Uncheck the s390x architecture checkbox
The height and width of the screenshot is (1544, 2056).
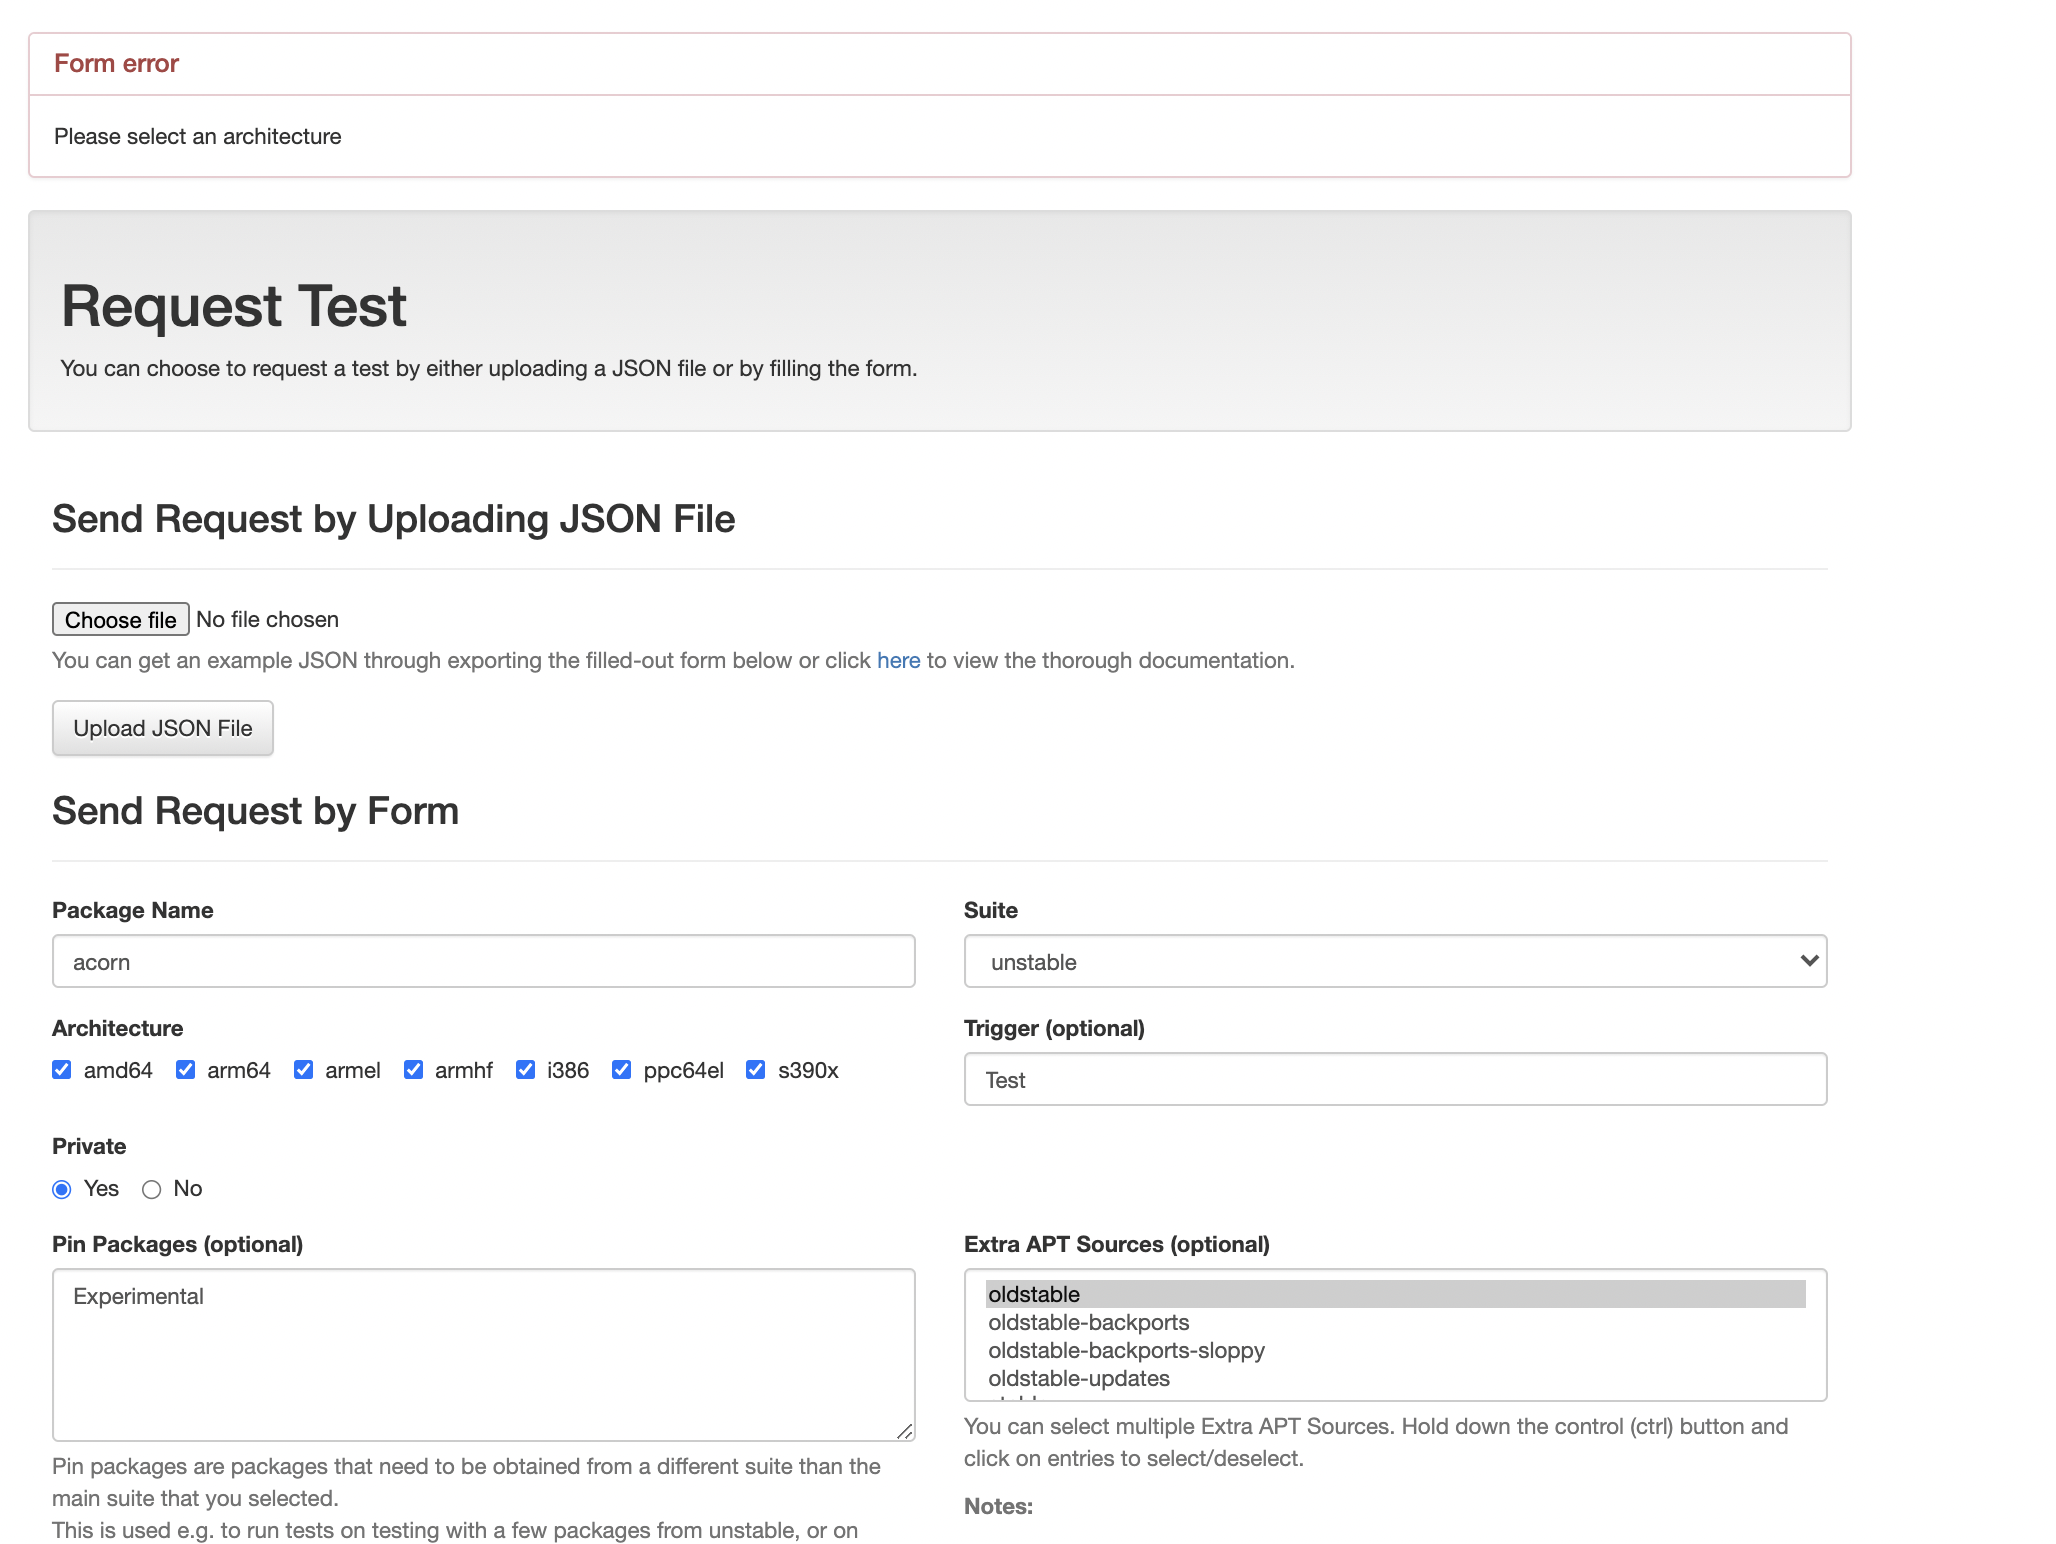coord(756,1070)
